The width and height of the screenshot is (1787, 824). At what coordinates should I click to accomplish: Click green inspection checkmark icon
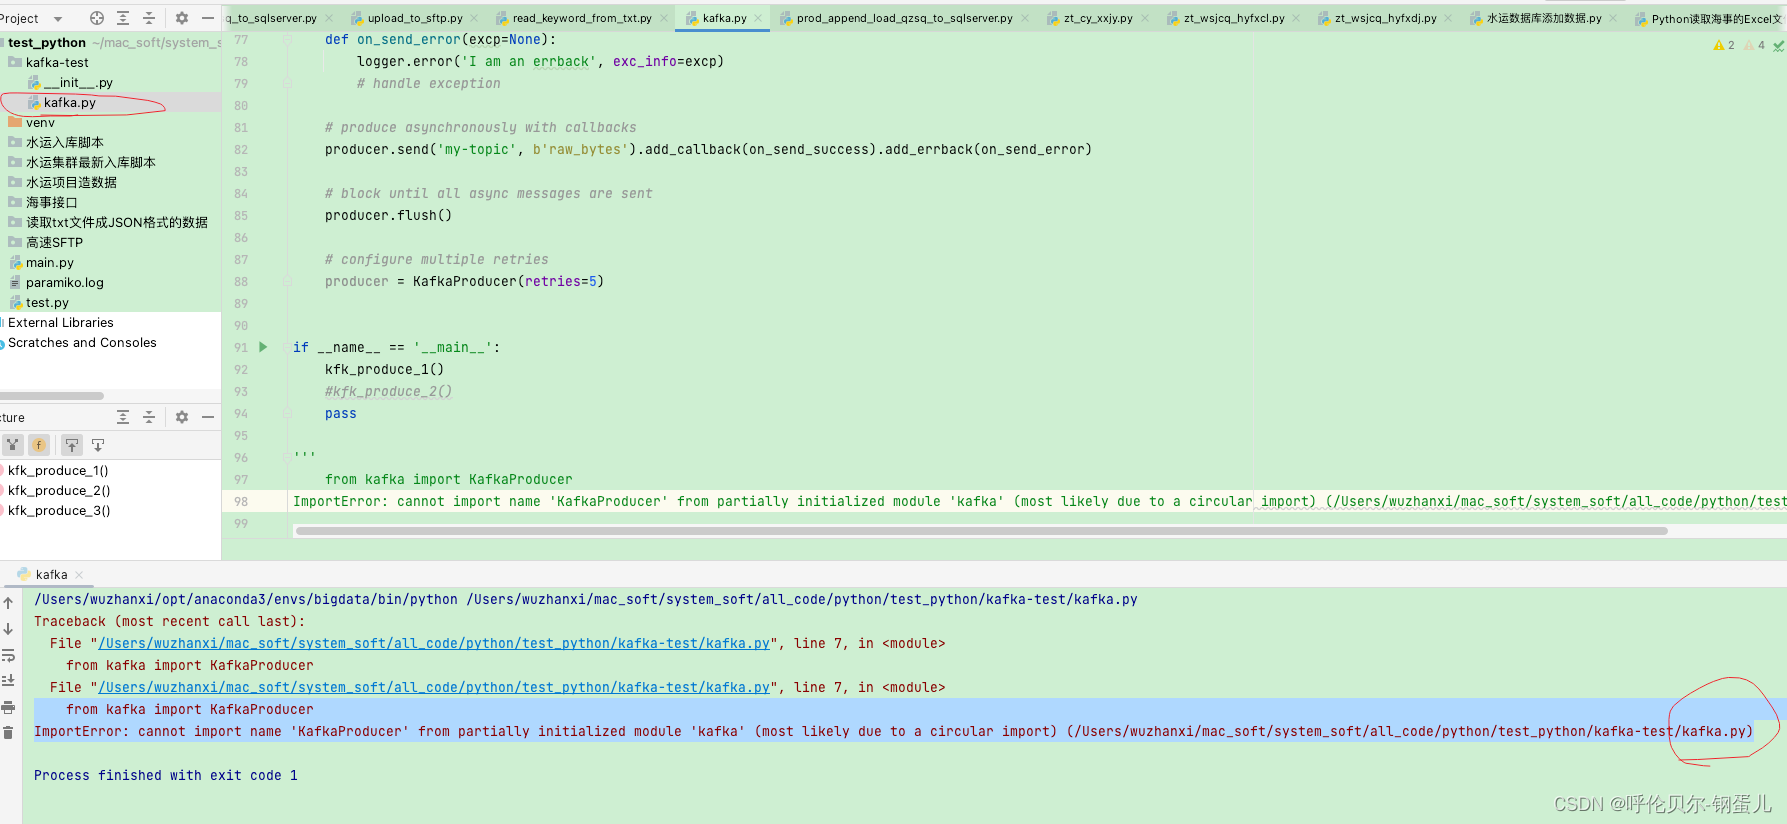pyautogui.click(x=1778, y=45)
